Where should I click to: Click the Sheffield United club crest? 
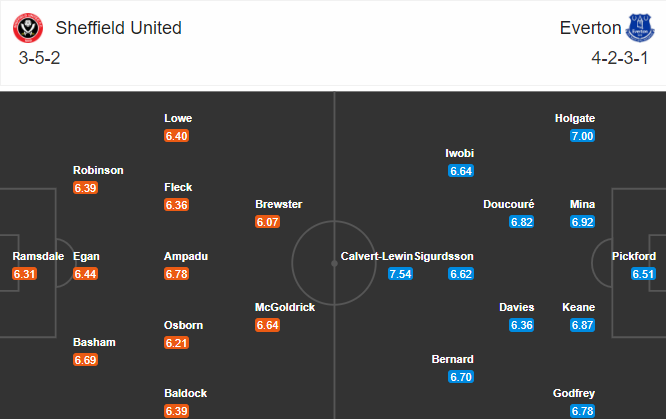(x=28, y=28)
